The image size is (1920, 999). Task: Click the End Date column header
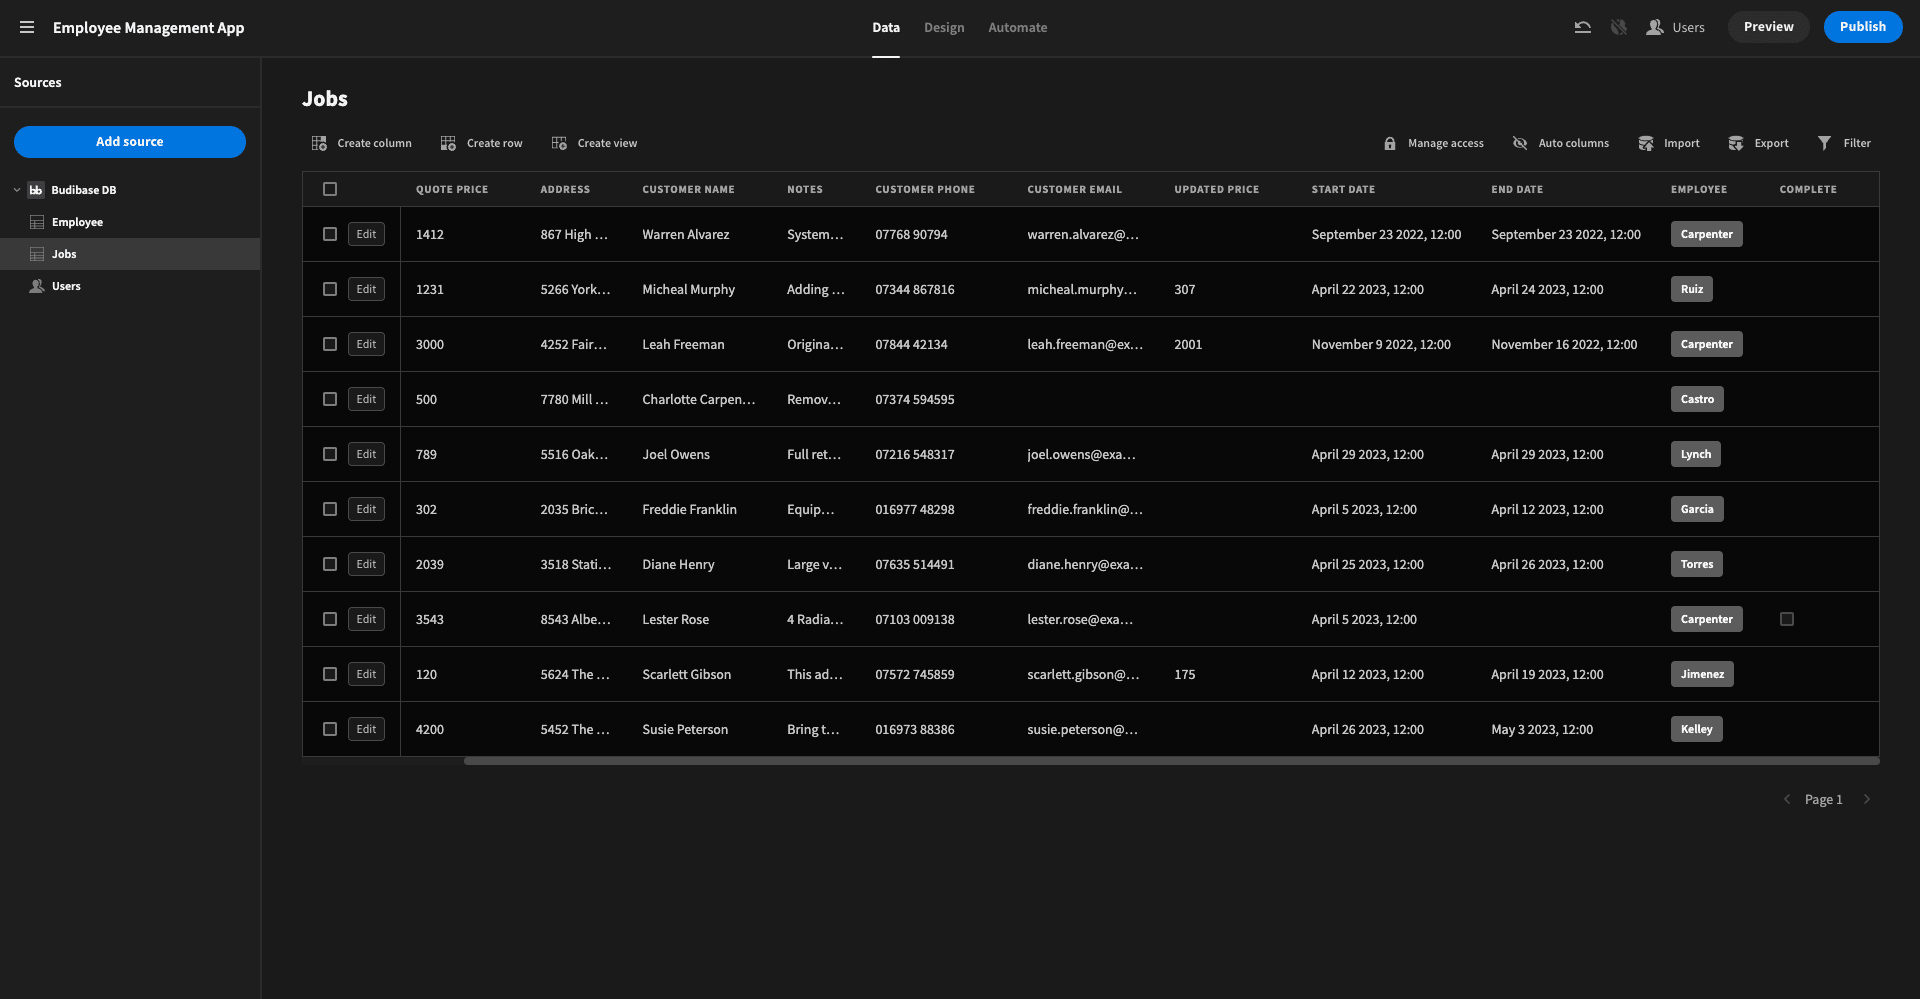click(1517, 189)
